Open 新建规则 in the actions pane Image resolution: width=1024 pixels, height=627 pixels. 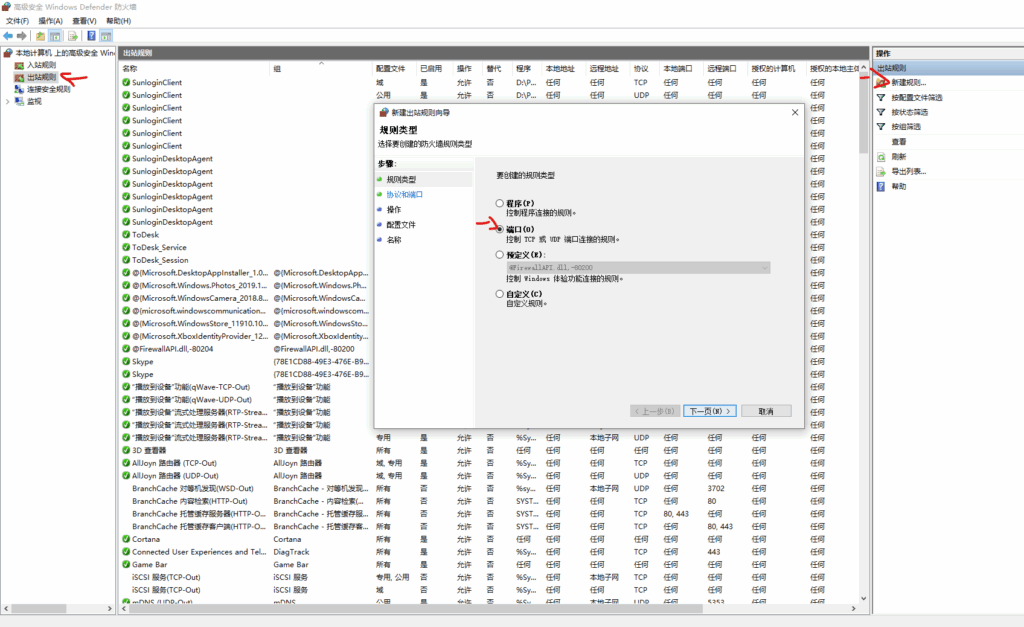(908, 82)
